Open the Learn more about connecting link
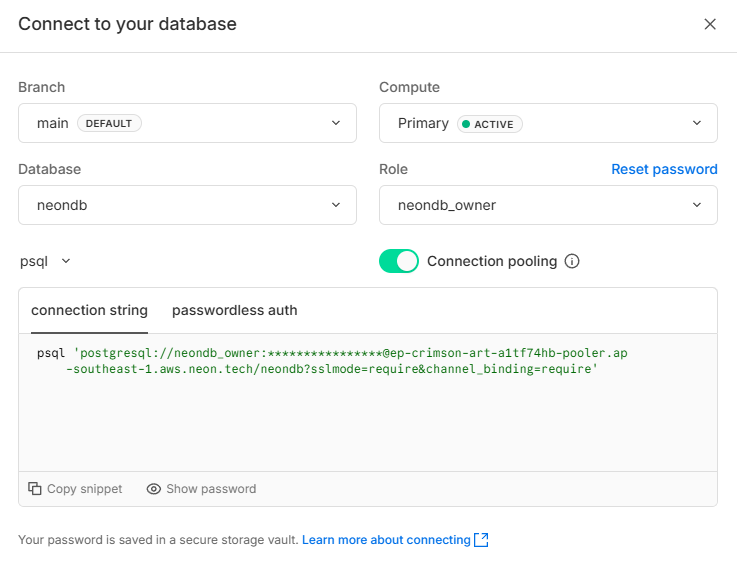 (x=386, y=540)
